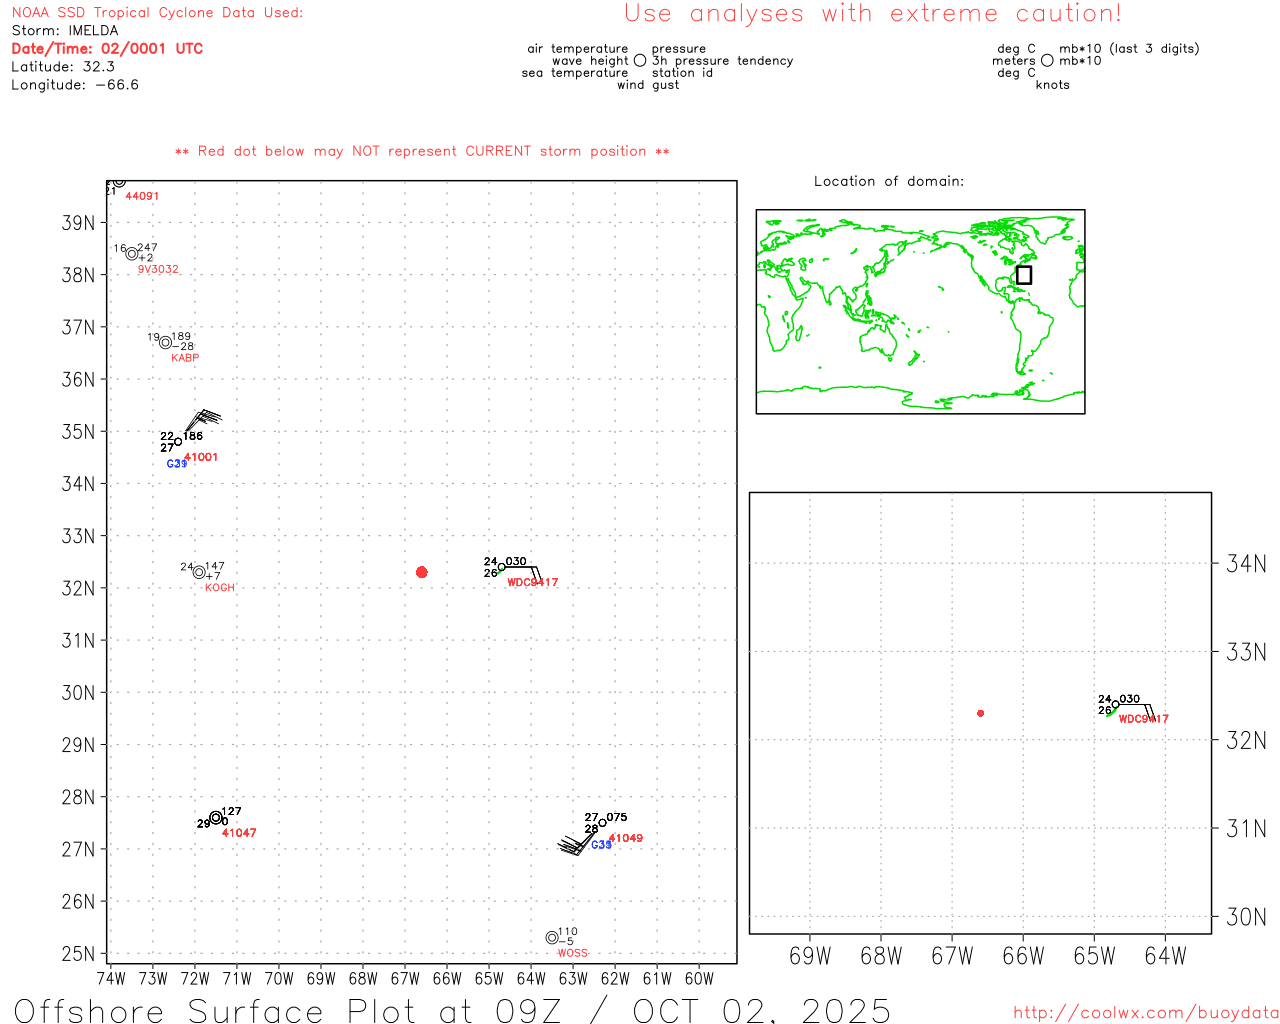Select the red storm dot on zoomed inset map
This screenshot has height=1024, width=1280.
pyautogui.click(x=981, y=713)
